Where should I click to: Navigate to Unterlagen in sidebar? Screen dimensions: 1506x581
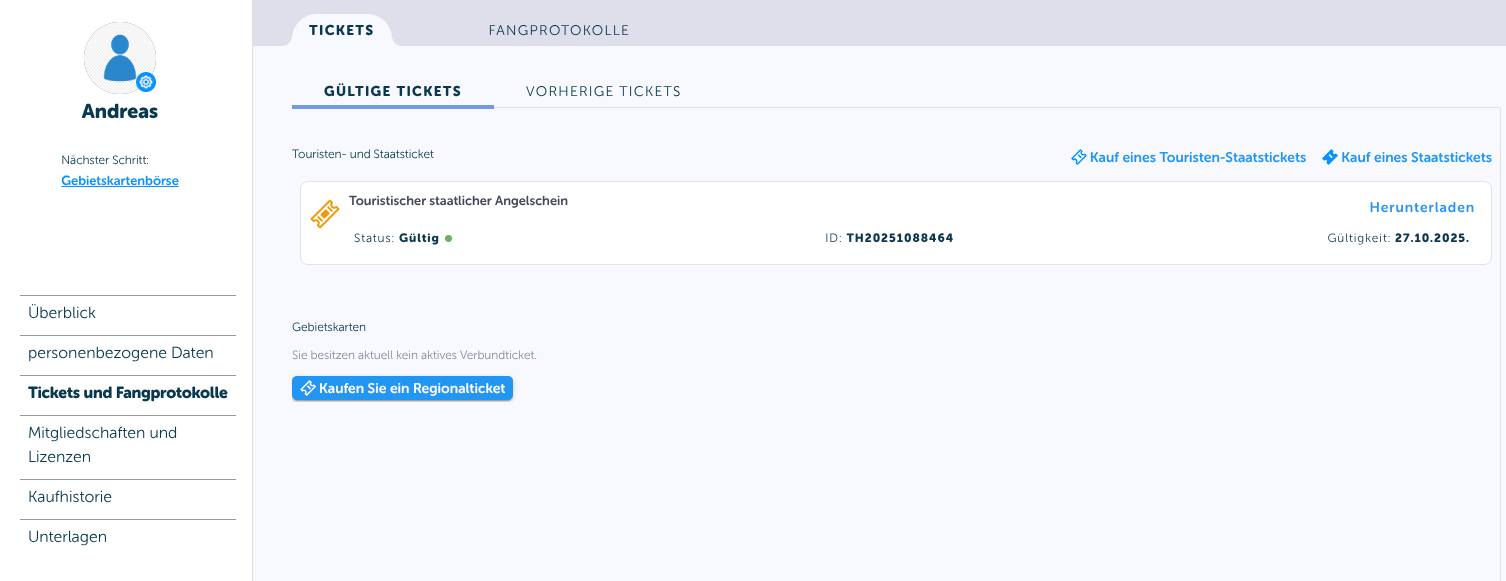(128, 537)
